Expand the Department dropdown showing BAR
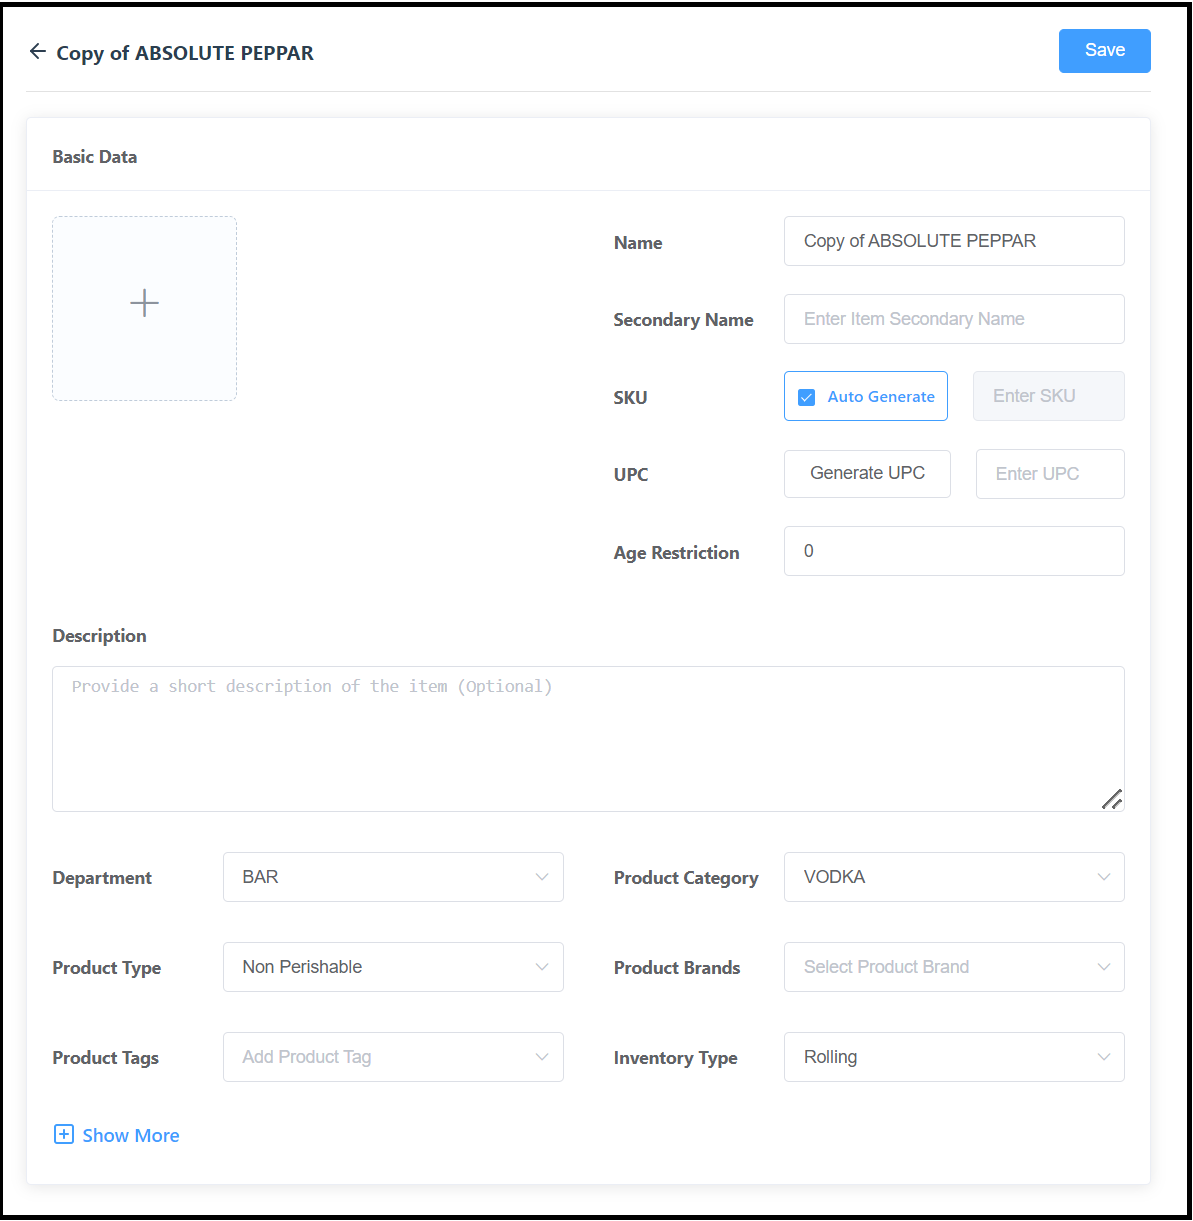 [393, 877]
